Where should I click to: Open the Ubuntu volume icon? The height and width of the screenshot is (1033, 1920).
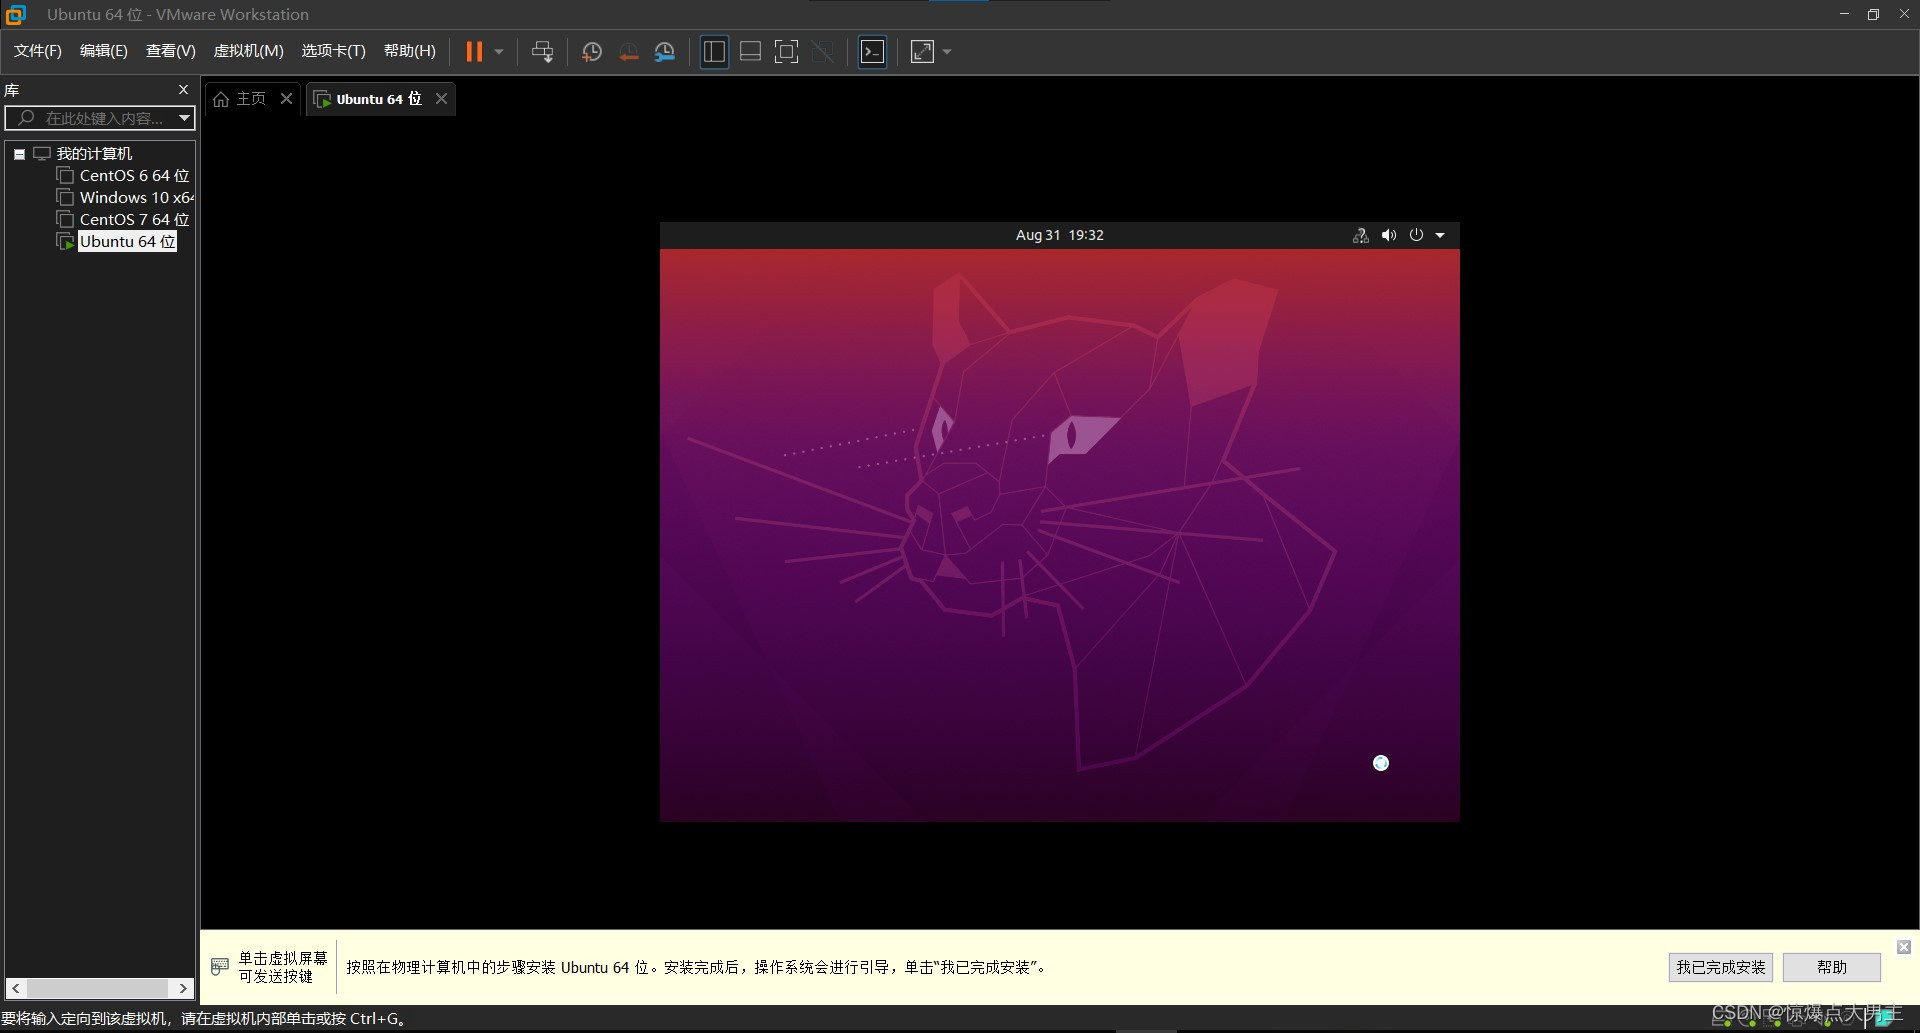coord(1388,235)
